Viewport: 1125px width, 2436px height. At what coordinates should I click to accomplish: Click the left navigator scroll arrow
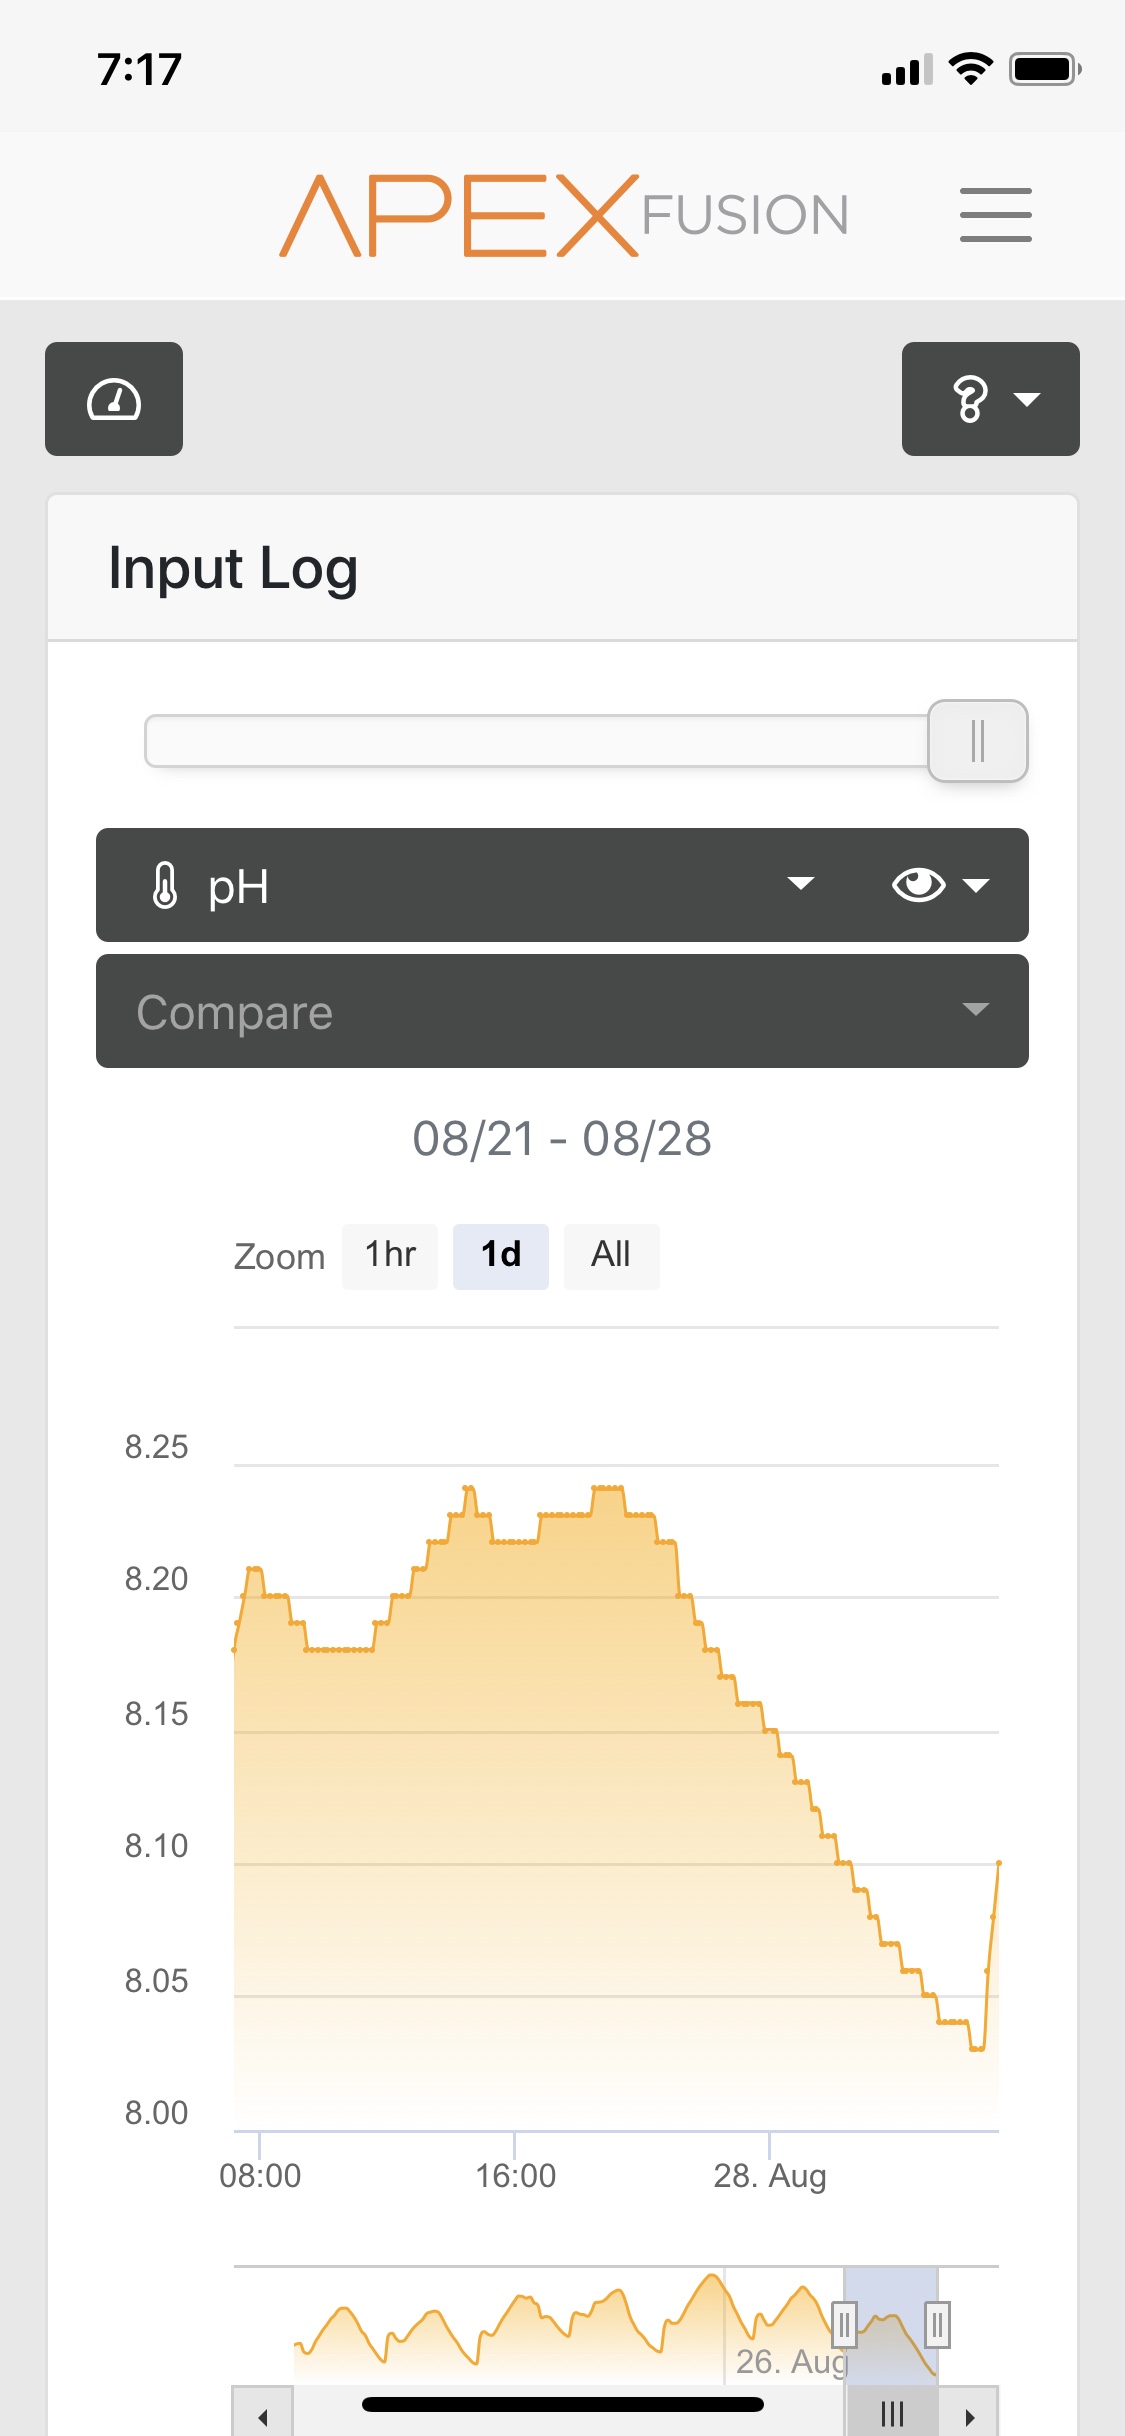(x=262, y=2414)
